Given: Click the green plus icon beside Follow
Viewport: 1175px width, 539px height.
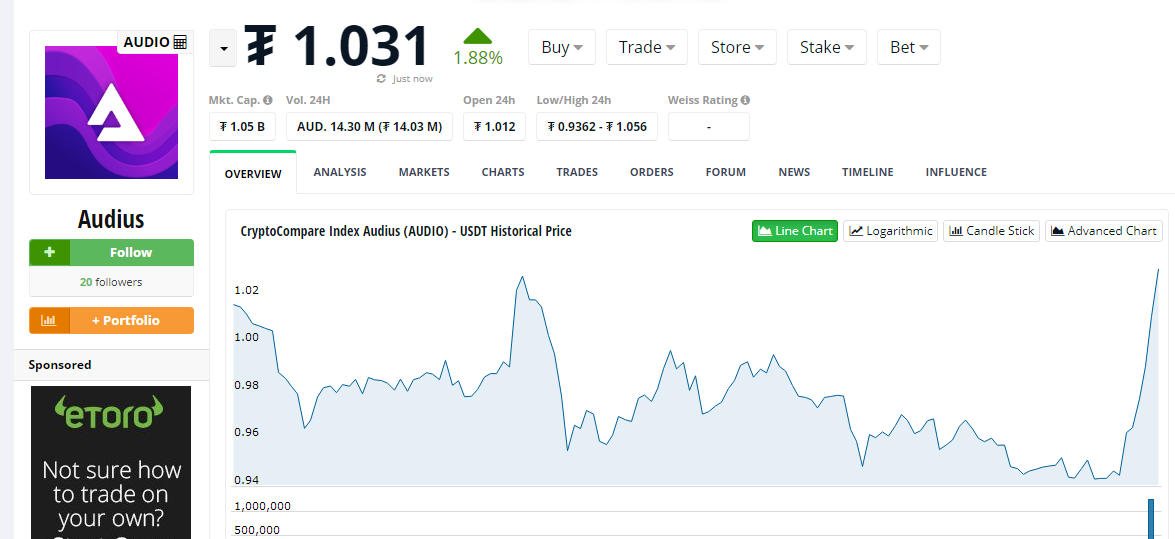Looking at the screenshot, I should click(49, 253).
